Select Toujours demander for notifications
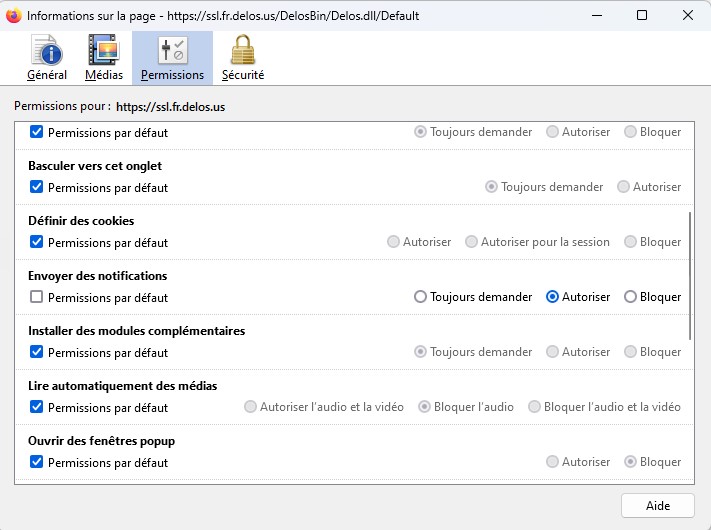Viewport: 711px width, 530px height. tap(420, 297)
